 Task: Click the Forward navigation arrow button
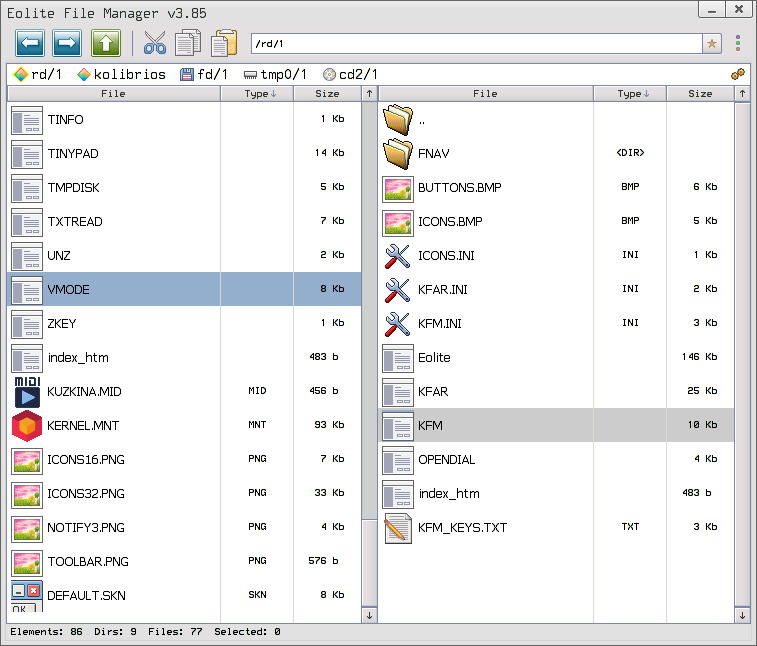[67, 43]
